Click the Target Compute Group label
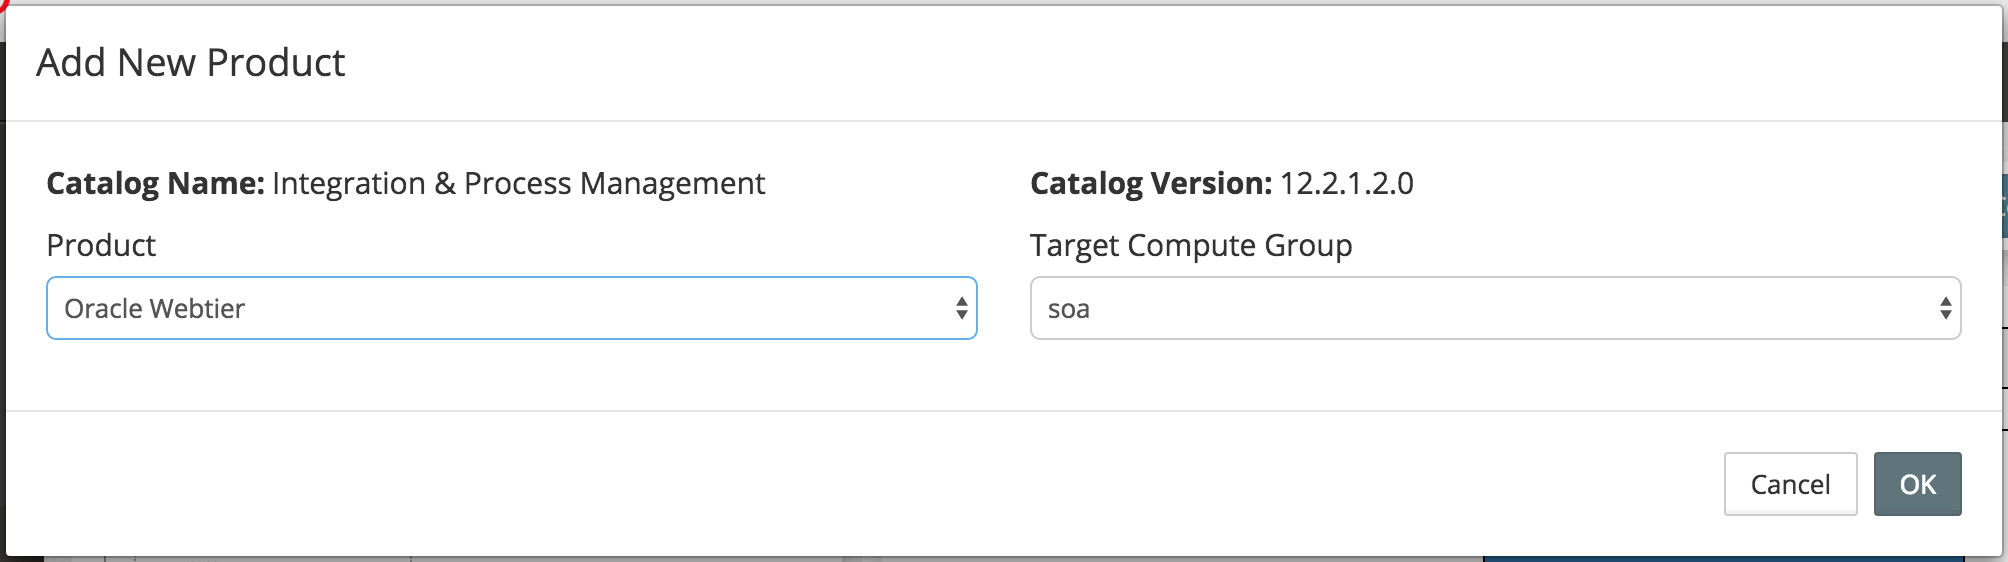The image size is (2008, 562). coord(1191,245)
